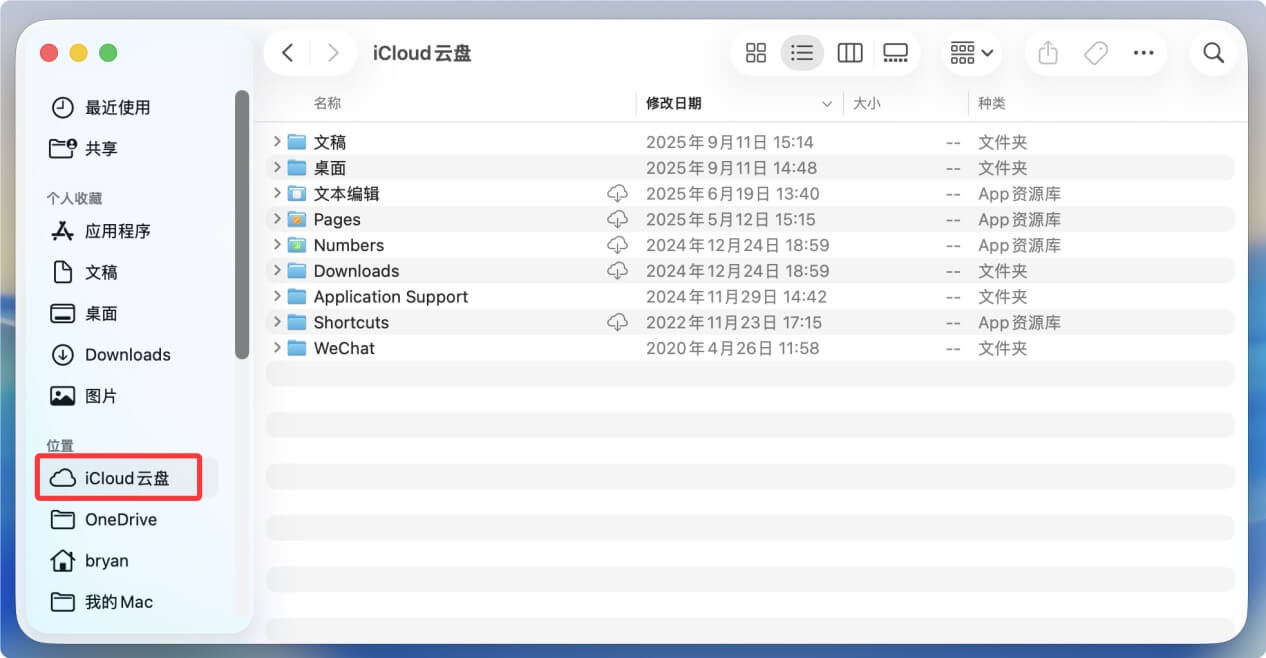Image resolution: width=1266 pixels, height=658 pixels.
Task: Download Pages from iCloud via the cloud icon
Action: (618, 219)
